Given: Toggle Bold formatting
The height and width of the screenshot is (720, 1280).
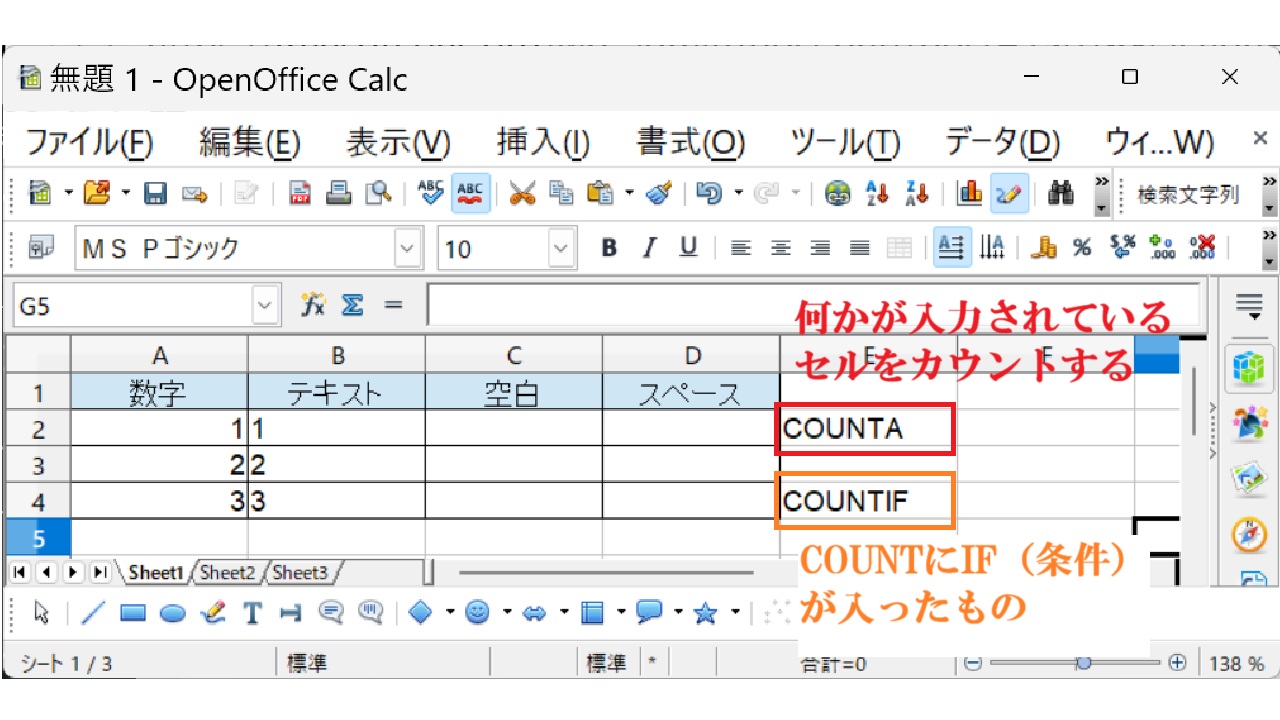Looking at the screenshot, I should click(x=609, y=248).
